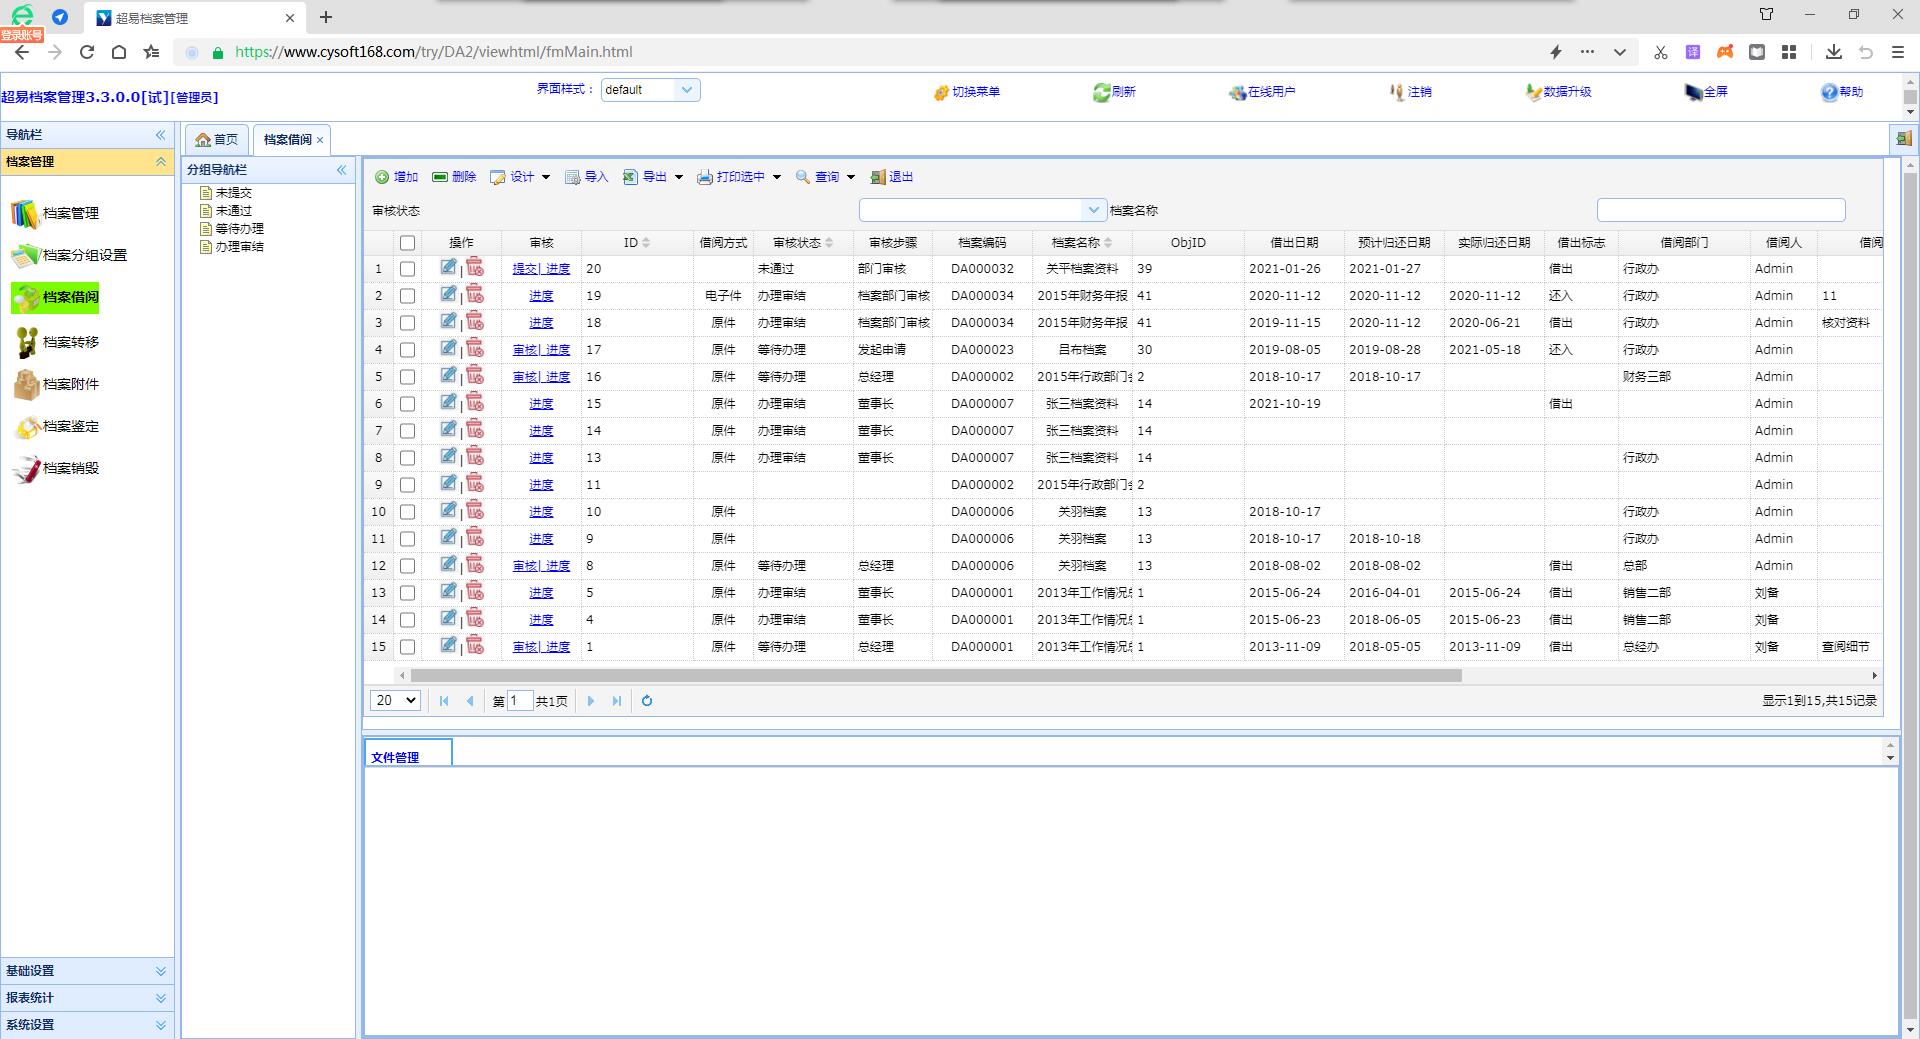Click the 导入 (Import) toolbar icon
Viewport: 1920px width, 1039px height.
pyautogui.click(x=573, y=177)
